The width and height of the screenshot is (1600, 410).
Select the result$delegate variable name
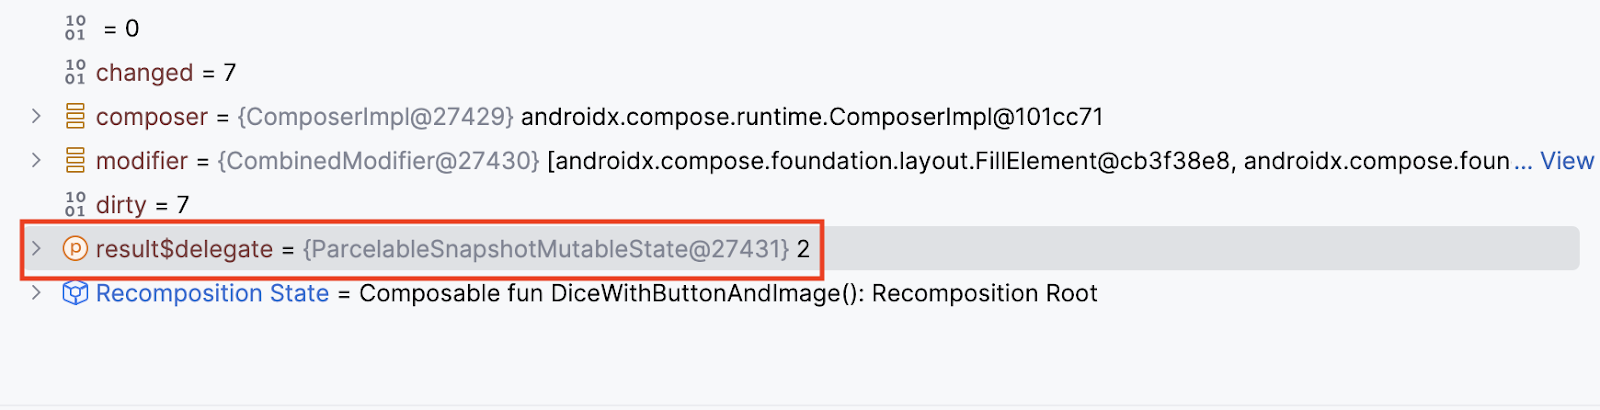click(x=184, y=249)
